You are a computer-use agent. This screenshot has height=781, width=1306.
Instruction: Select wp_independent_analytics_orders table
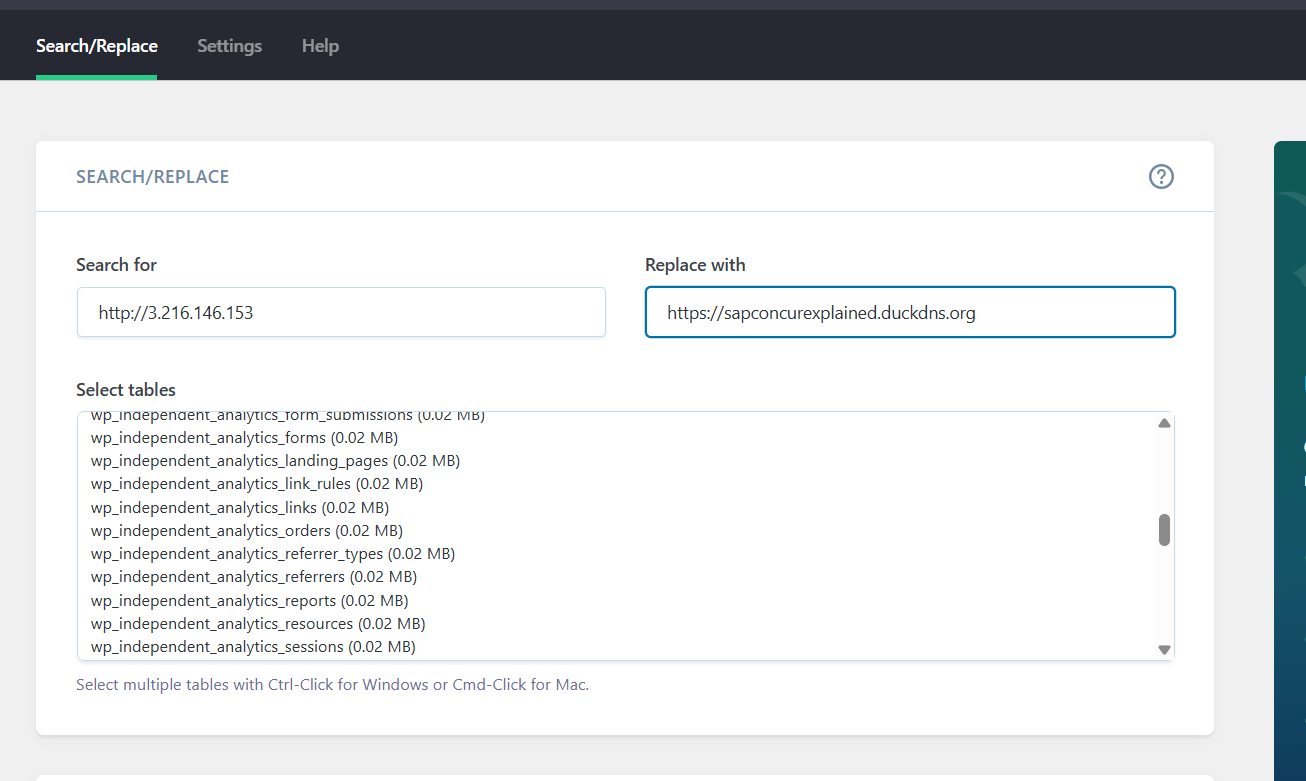246,531
